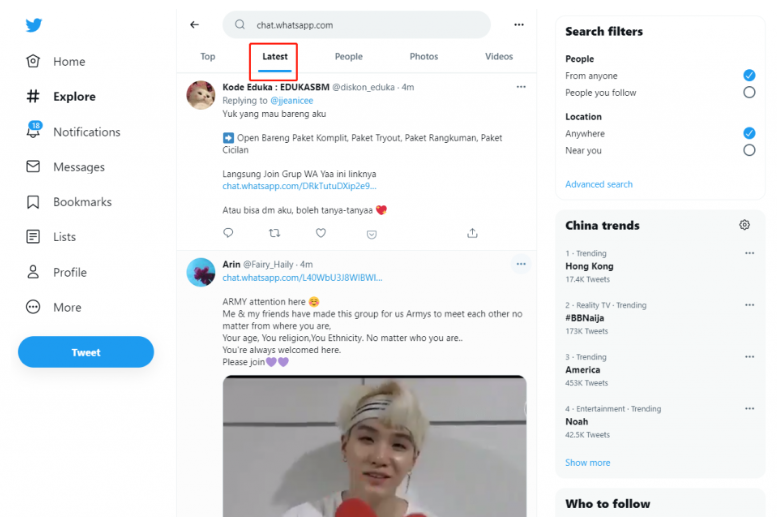Switch to the People tab

coord(348,56)
